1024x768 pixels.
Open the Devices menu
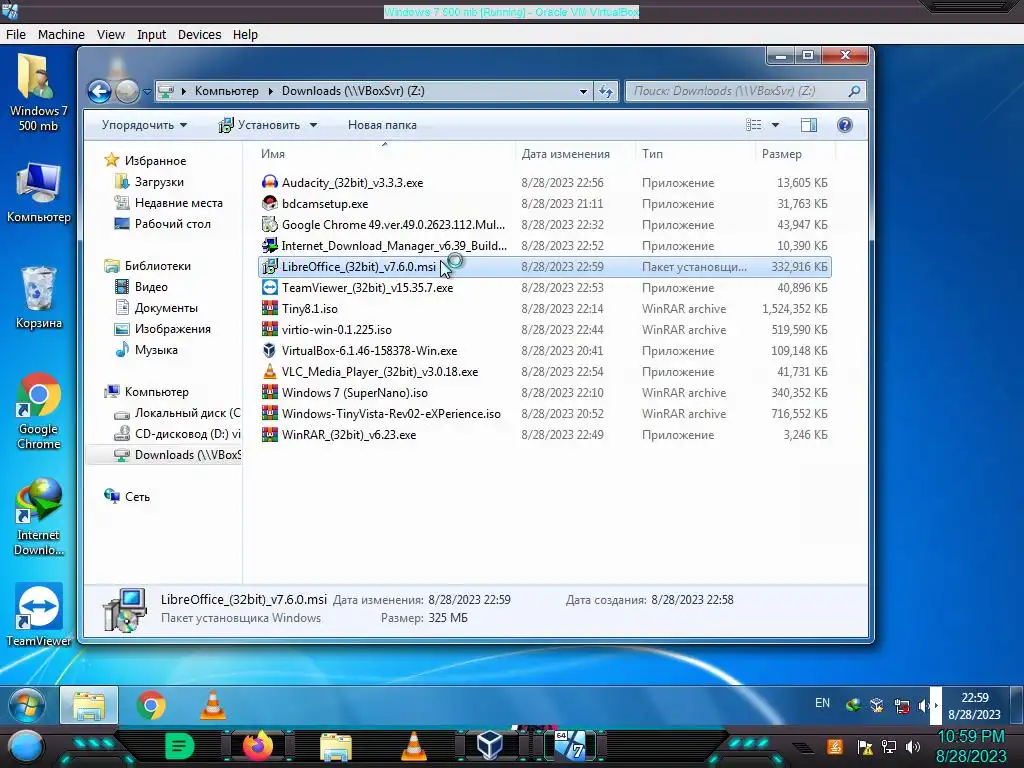tap(199, 35)
